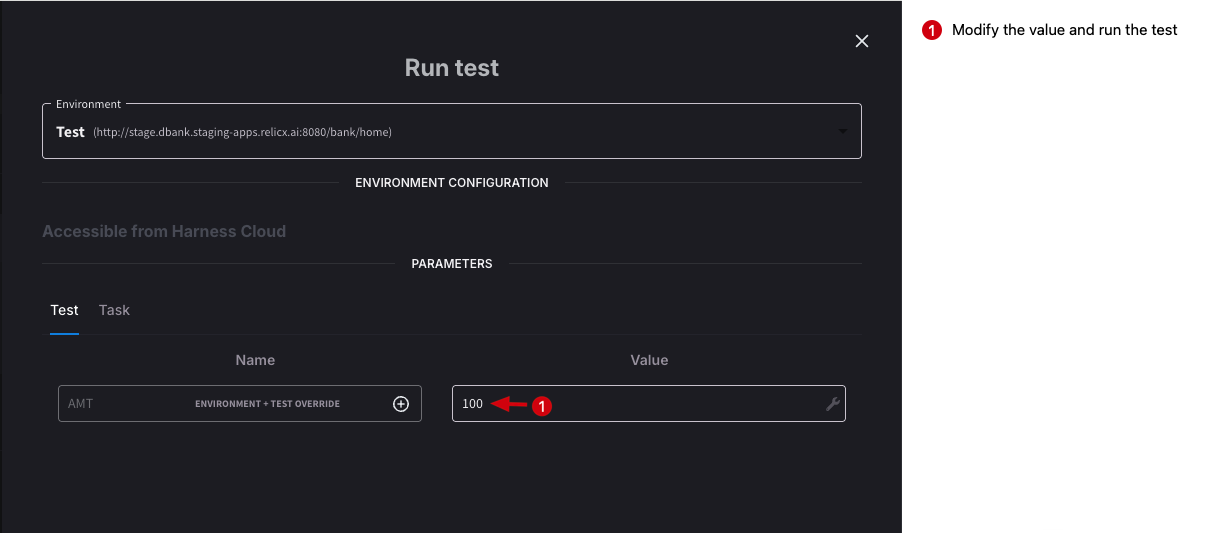Click the red step 1 marker beside value
The width and height of the screenshot is (1222, 533).
[x=541, y=406]
